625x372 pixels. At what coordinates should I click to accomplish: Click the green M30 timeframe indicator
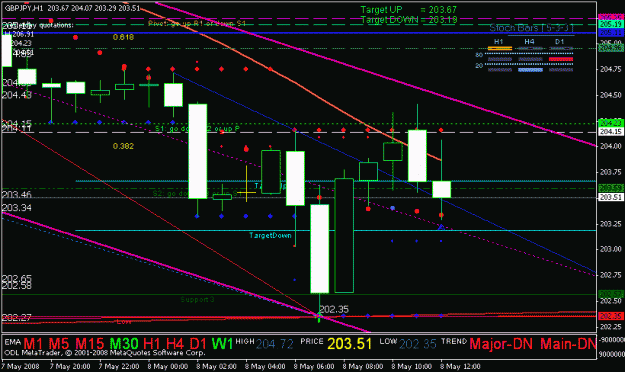(124, 344)
